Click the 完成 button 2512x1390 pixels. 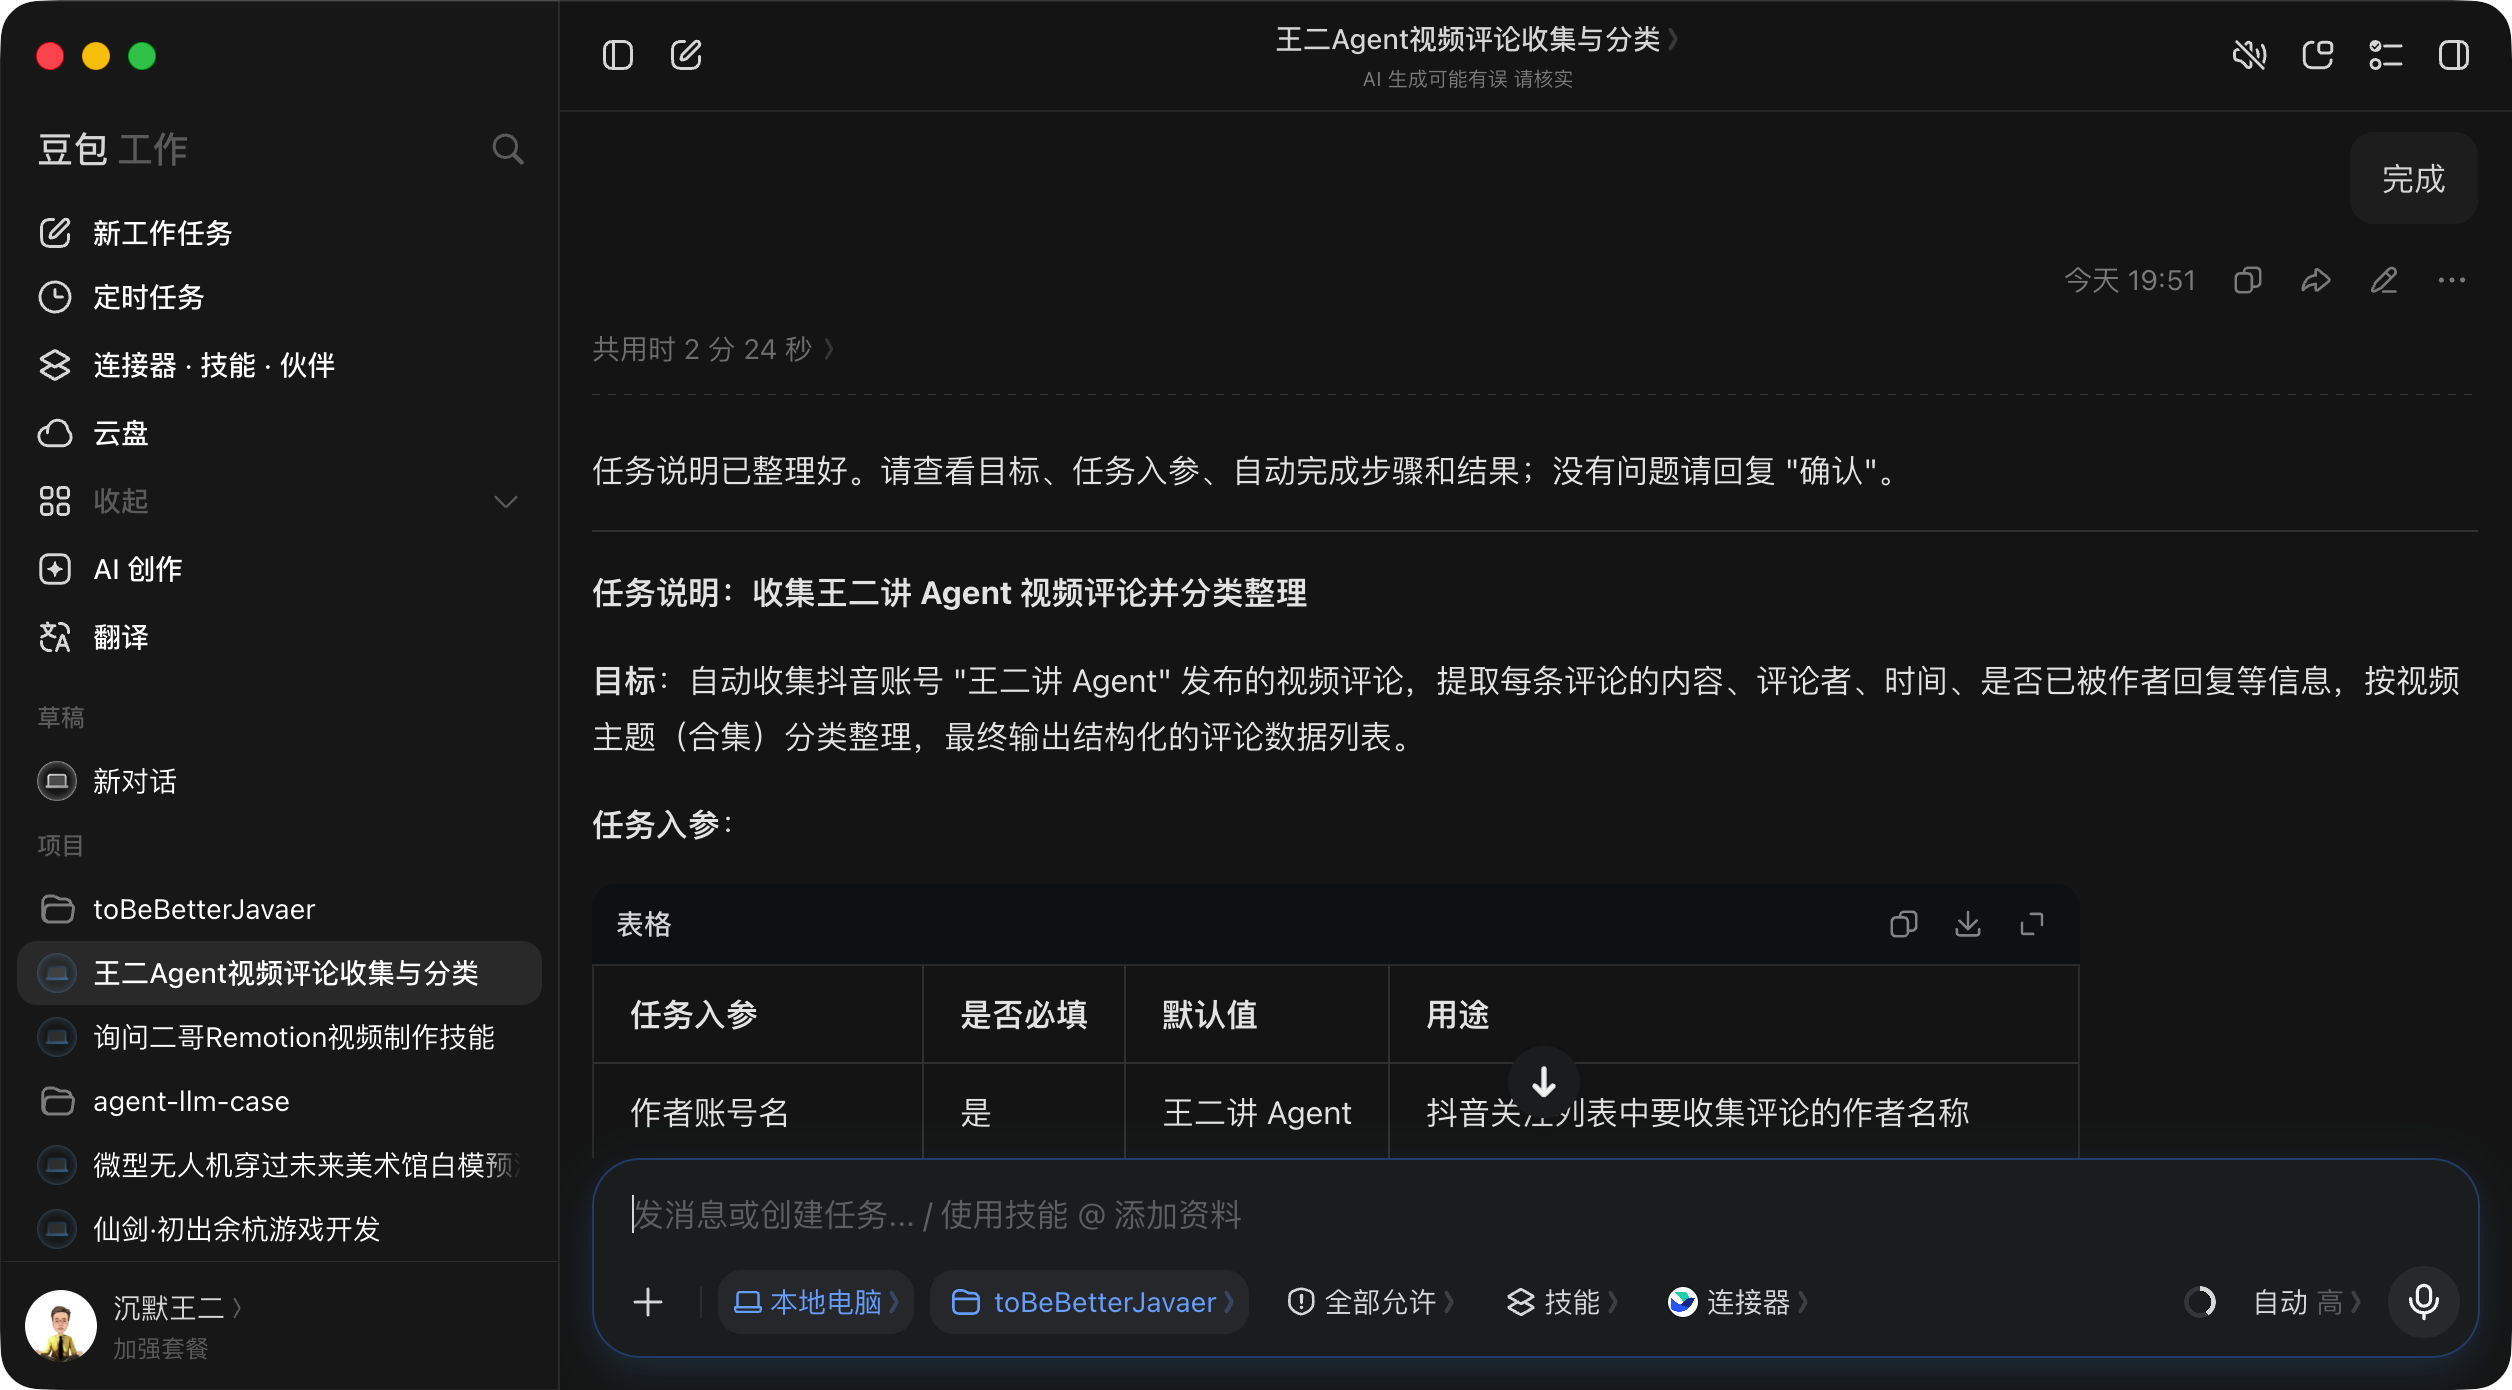click(2413, 178)
